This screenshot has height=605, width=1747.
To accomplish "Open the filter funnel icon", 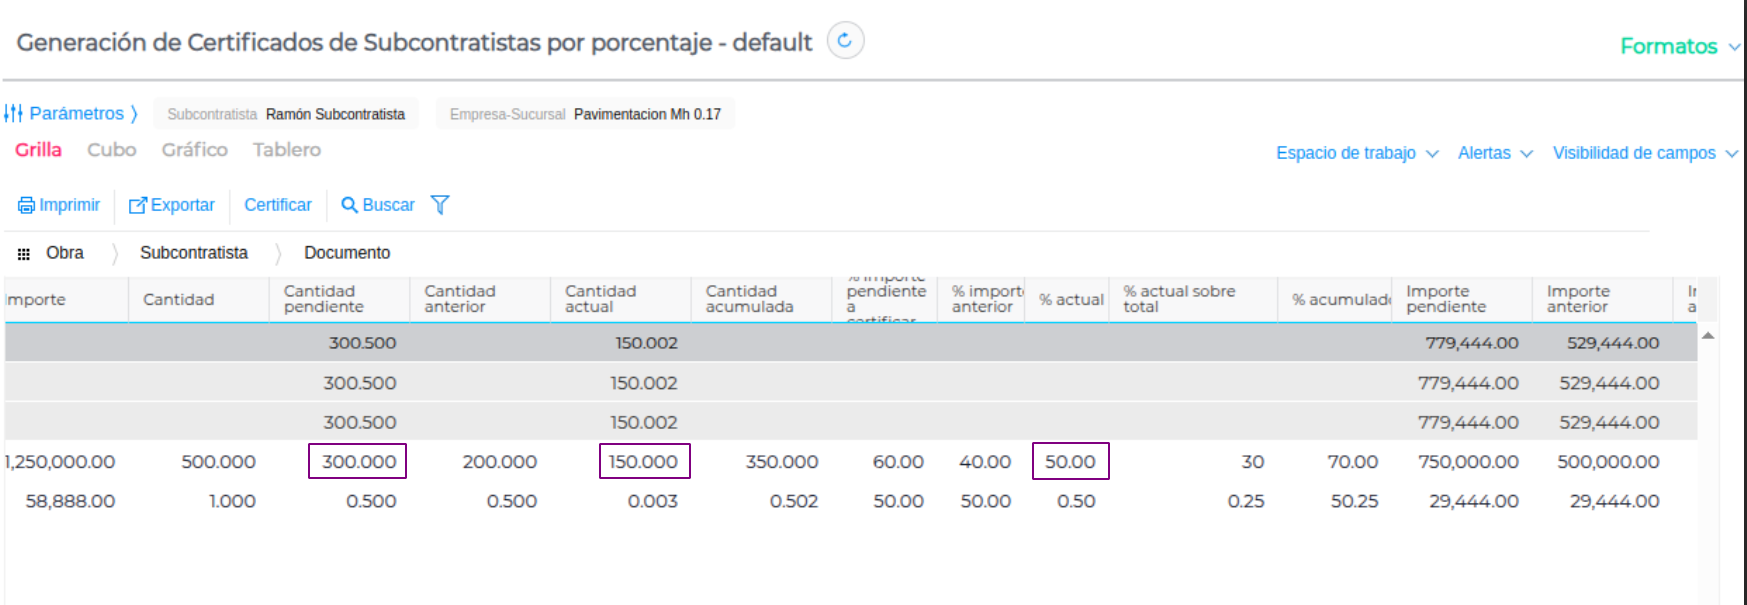I will (440, 205).
